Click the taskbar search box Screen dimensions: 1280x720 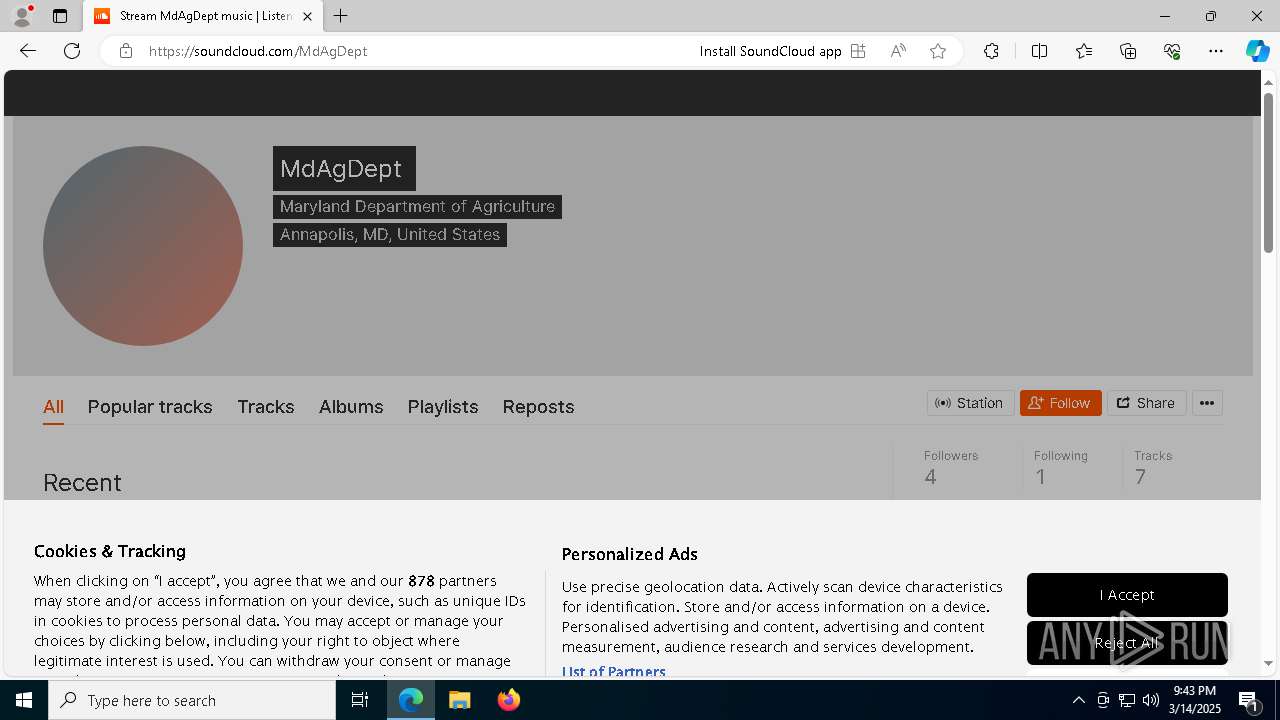(x=192, y=700)
